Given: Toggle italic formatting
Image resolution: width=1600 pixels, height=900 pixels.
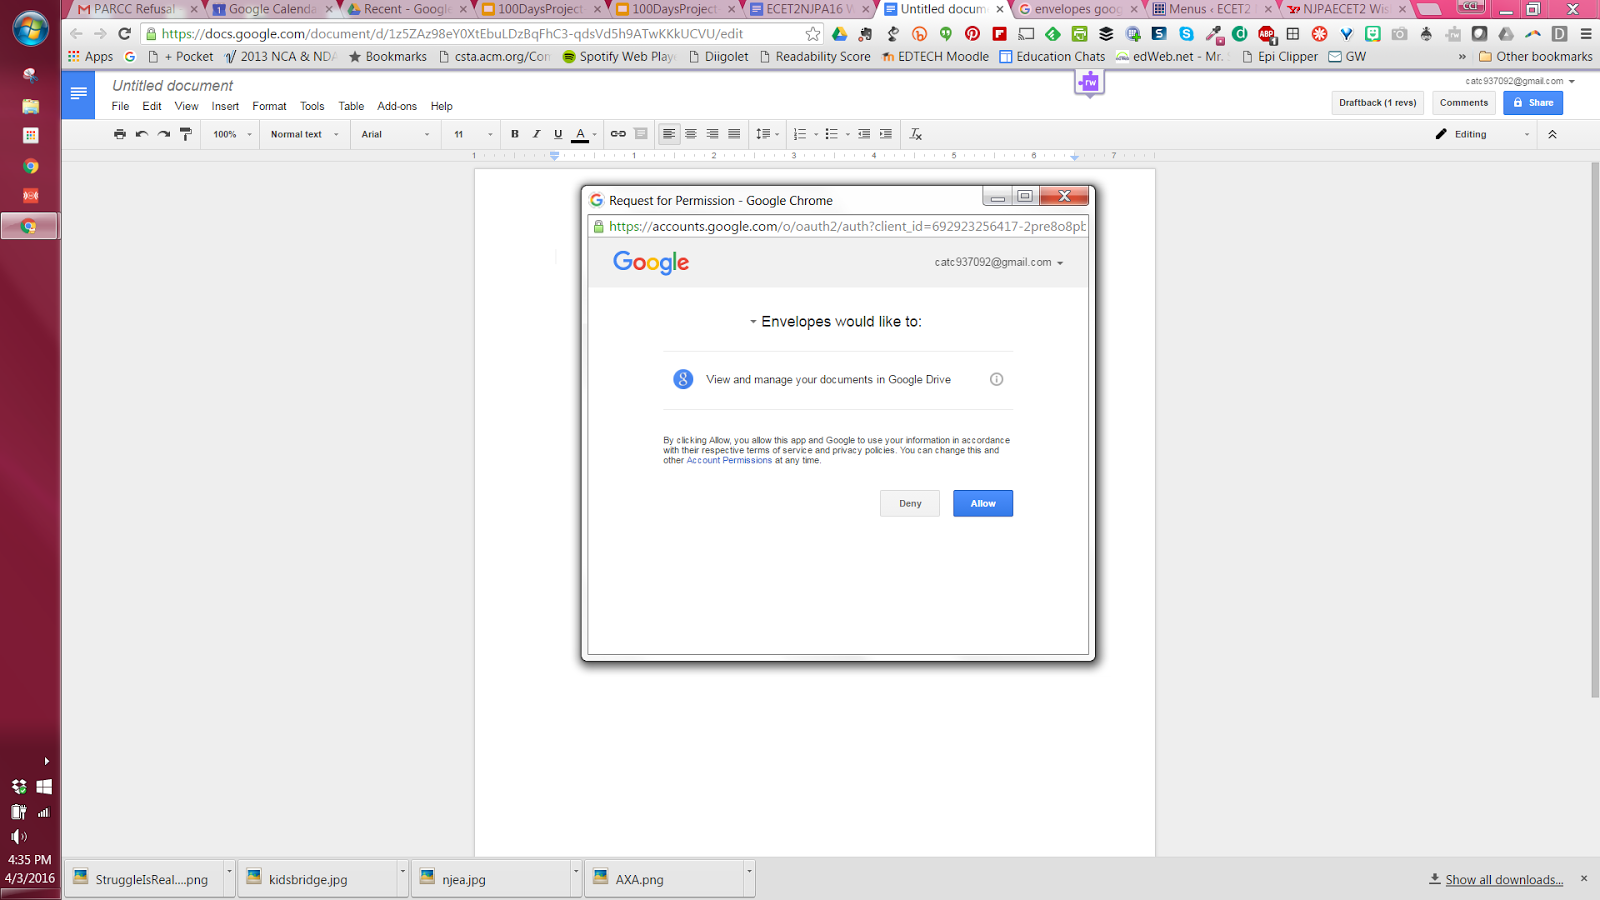Looking at the screenshot, I should [536, 134].
